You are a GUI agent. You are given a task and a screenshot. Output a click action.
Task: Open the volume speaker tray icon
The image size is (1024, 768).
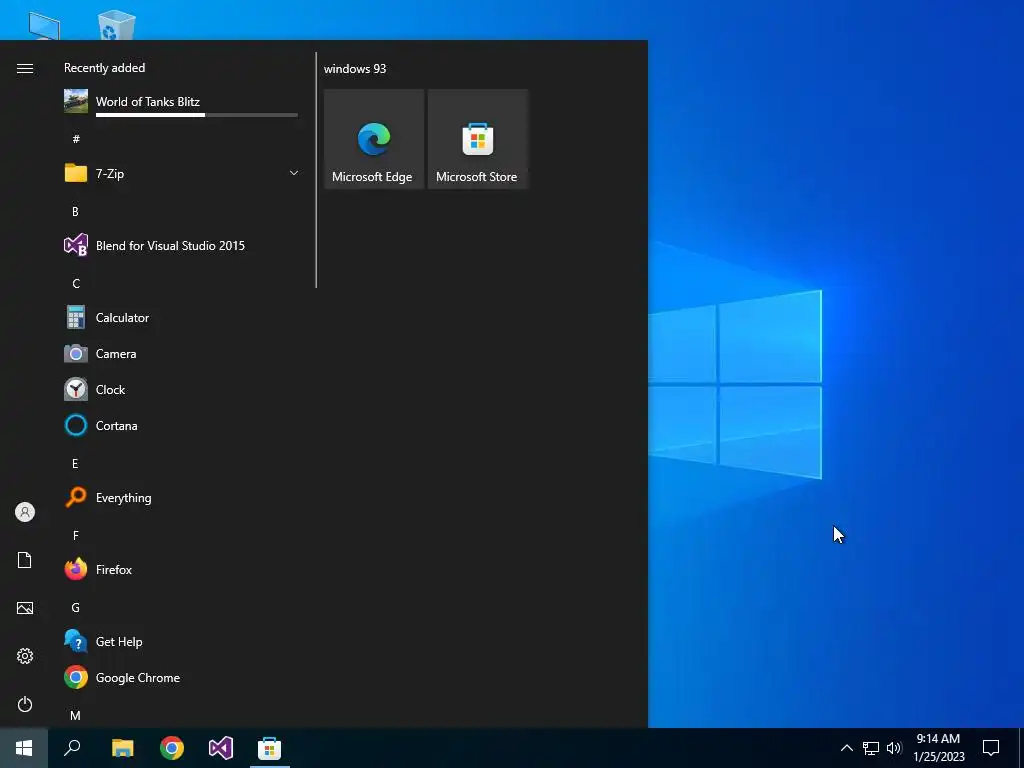(x=894, y=748)
